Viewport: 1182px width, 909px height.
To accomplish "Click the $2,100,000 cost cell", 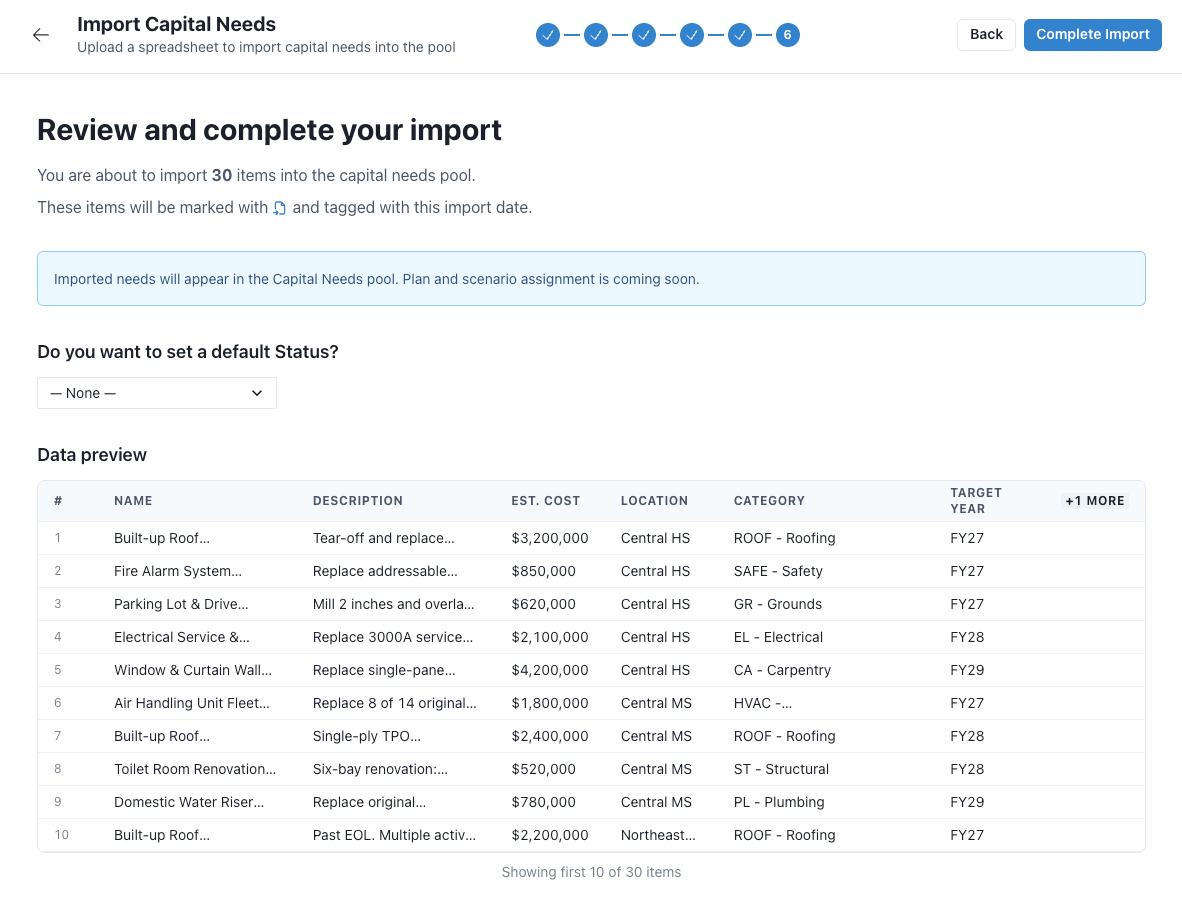I will [x=550, y=638].
